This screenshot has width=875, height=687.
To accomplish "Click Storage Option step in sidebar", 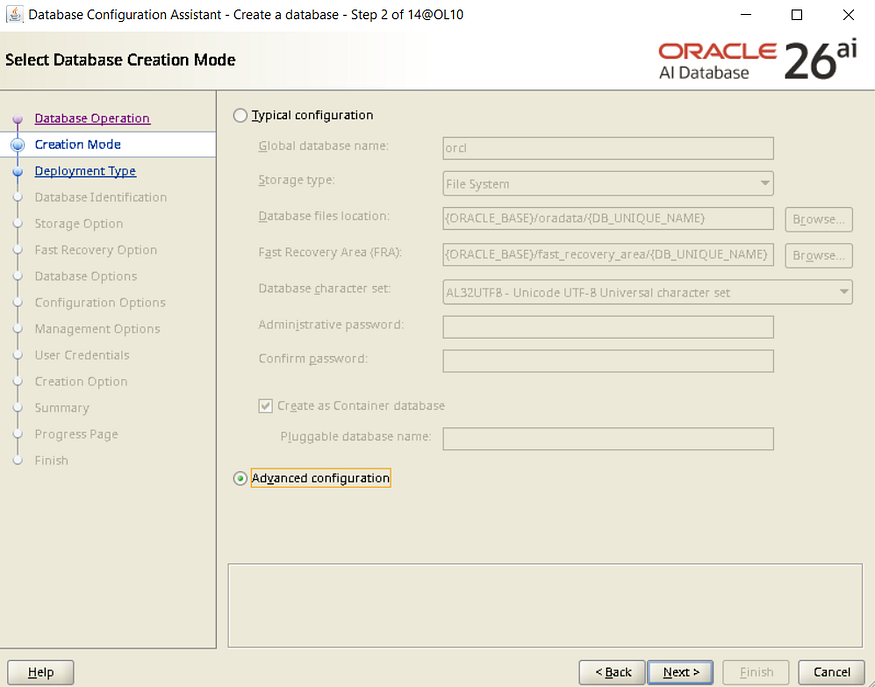I will (x=79, y=223).
